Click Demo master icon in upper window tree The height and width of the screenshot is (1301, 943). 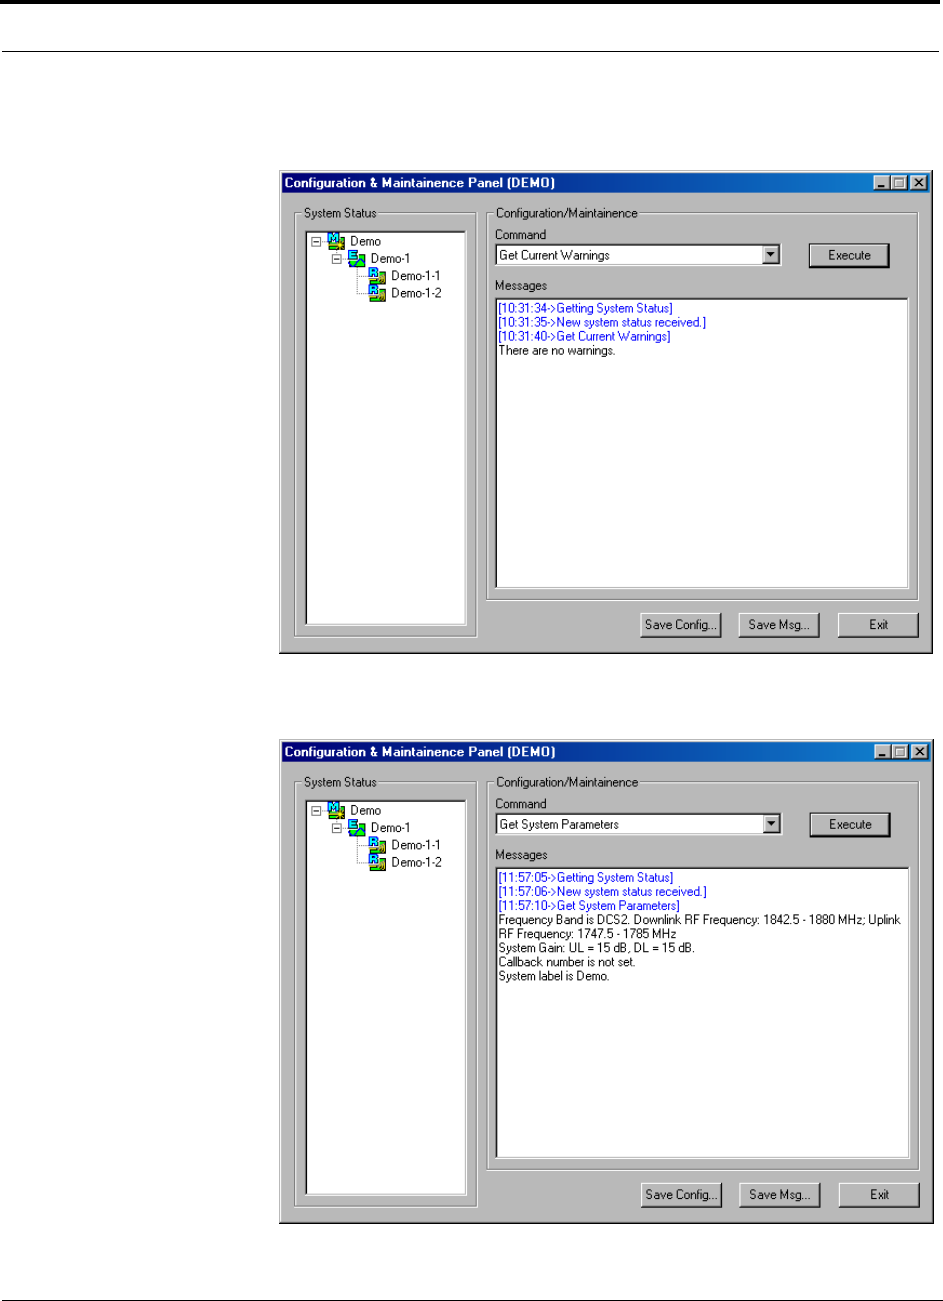pos(336,241)
